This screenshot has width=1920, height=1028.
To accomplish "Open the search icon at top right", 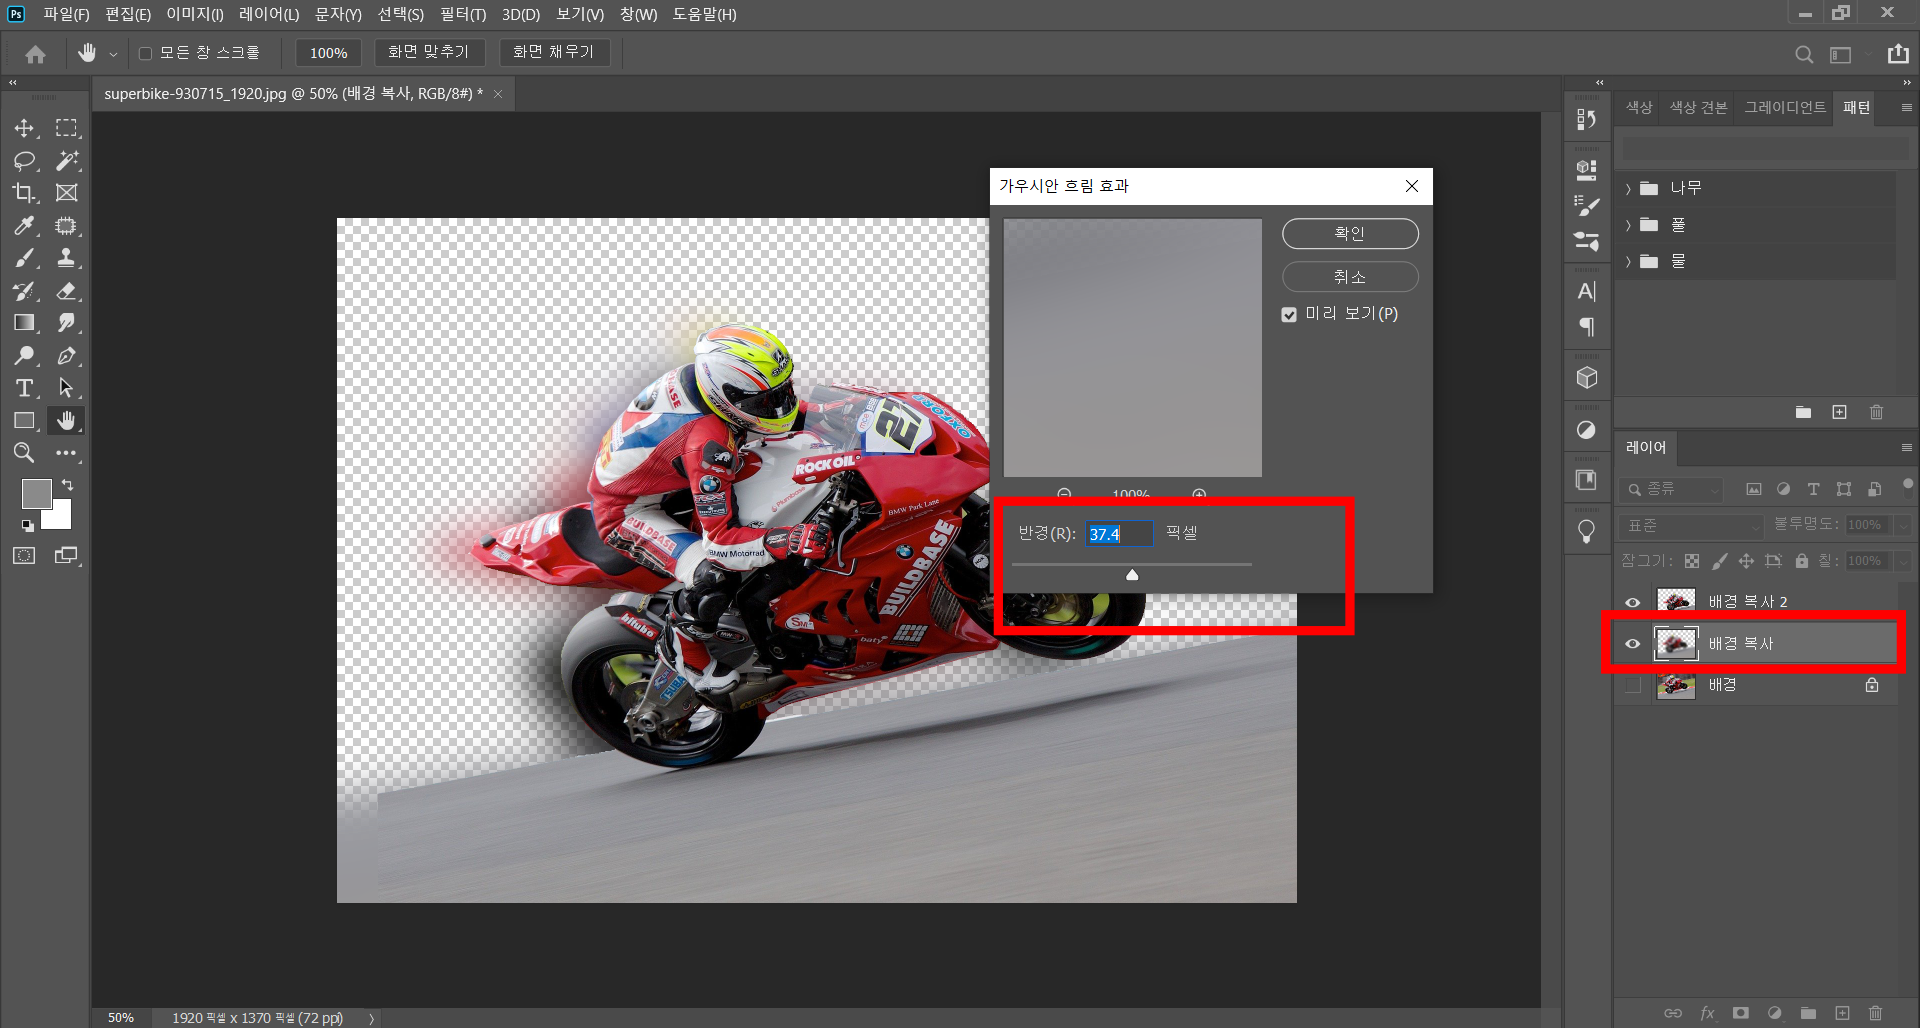I will coord(1804,55).
